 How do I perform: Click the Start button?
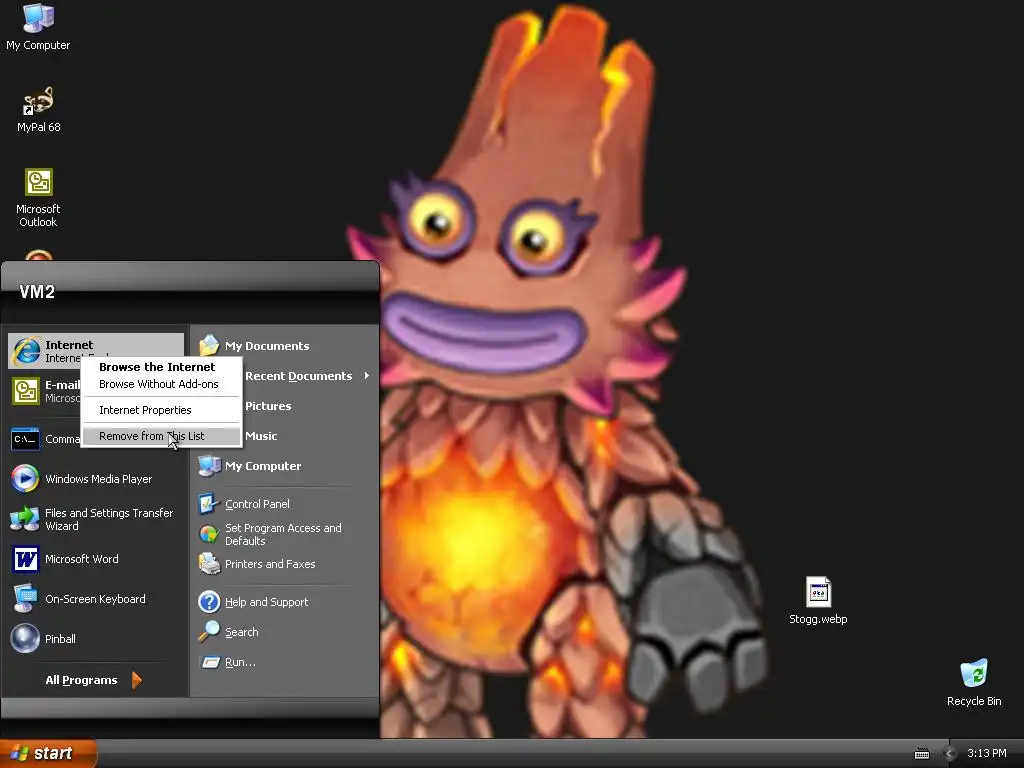pos(48,754)
